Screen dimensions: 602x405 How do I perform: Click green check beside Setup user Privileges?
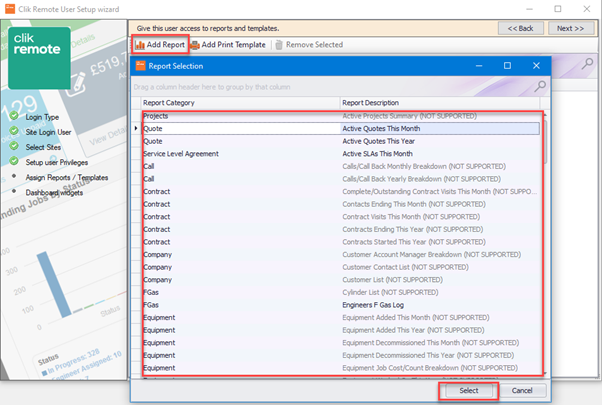pyautogui.click(x=14, y=161)
